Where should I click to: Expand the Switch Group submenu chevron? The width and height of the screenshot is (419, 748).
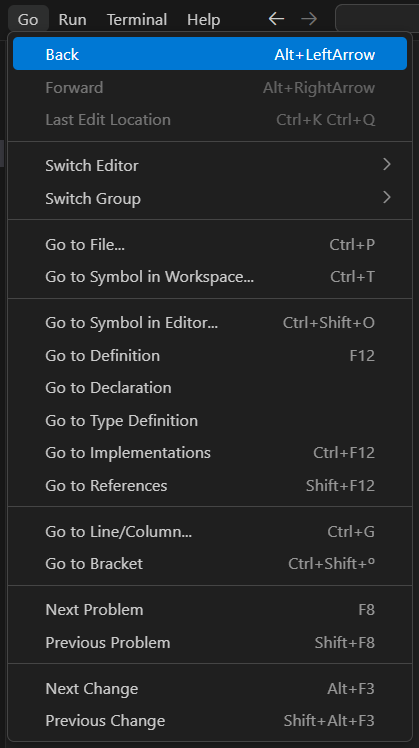(387, 197)
